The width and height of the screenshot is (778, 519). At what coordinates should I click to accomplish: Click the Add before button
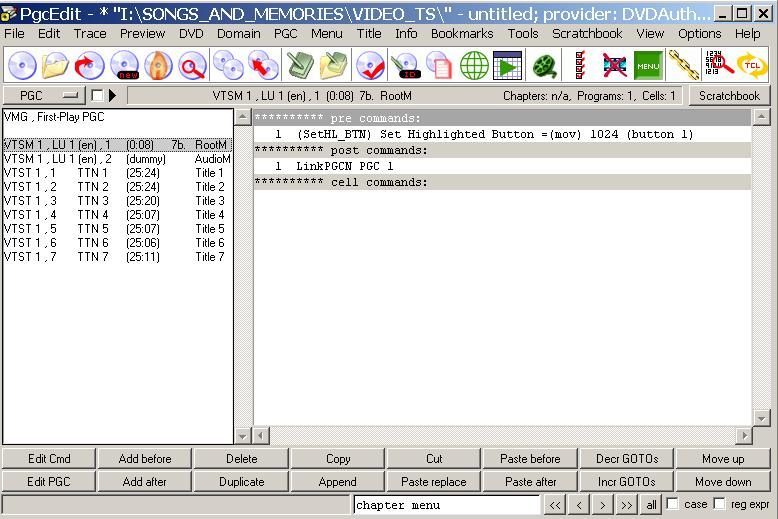coord(145,459)
